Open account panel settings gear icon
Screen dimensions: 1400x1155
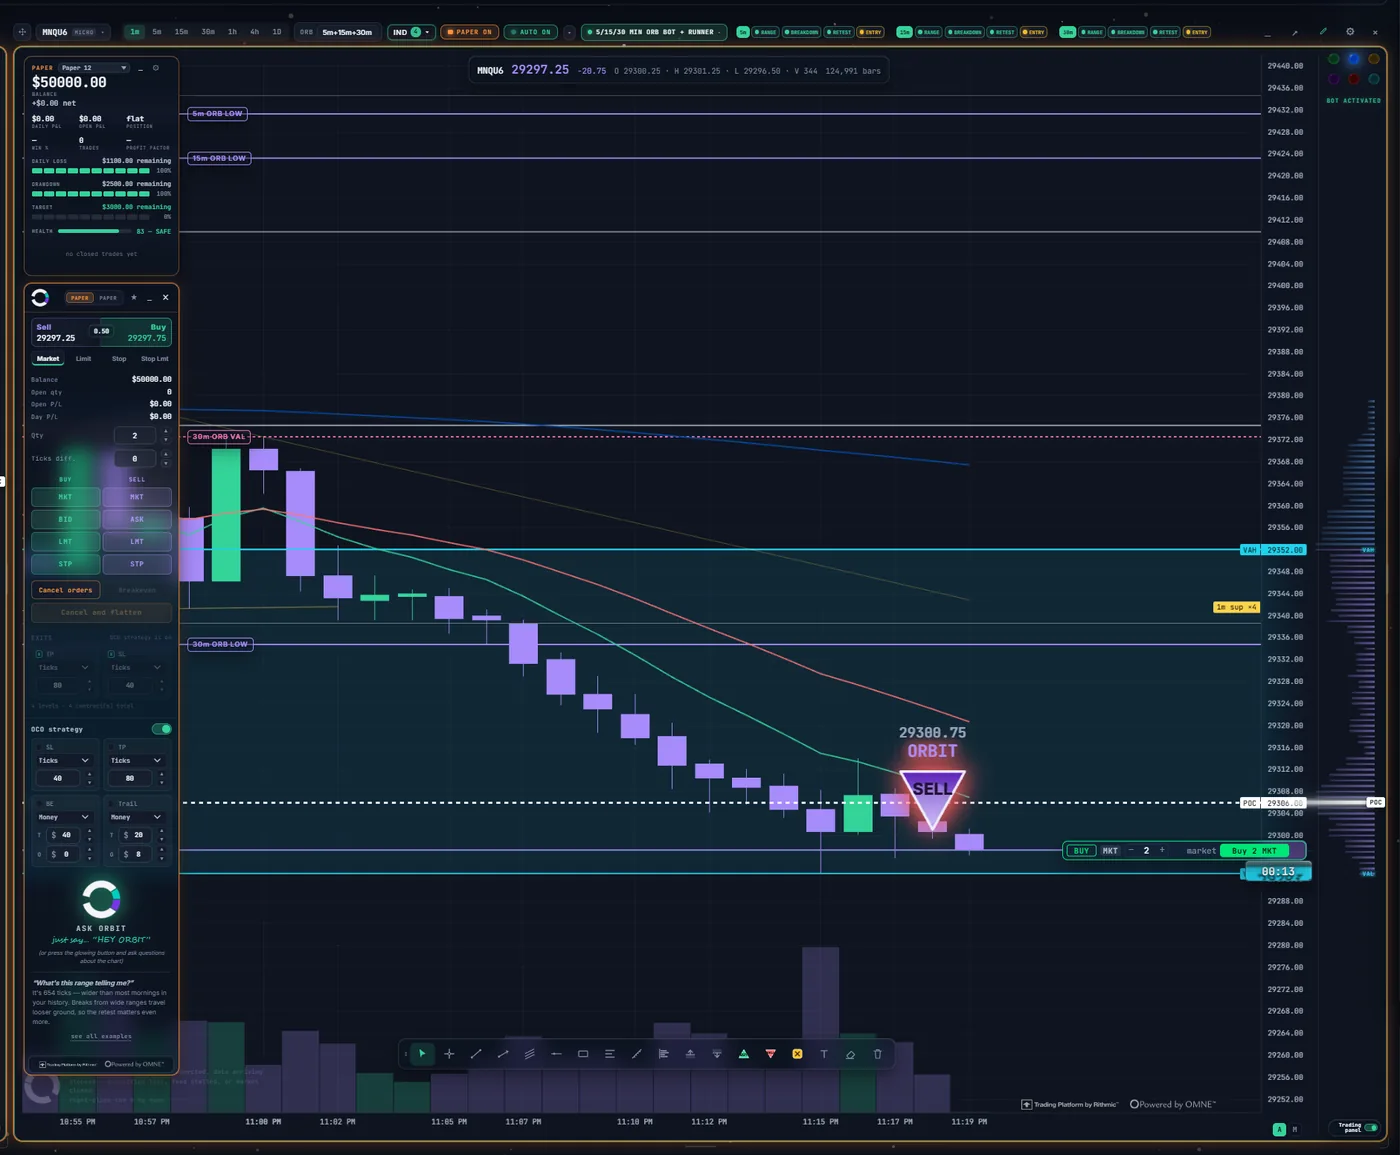(156, 68)
